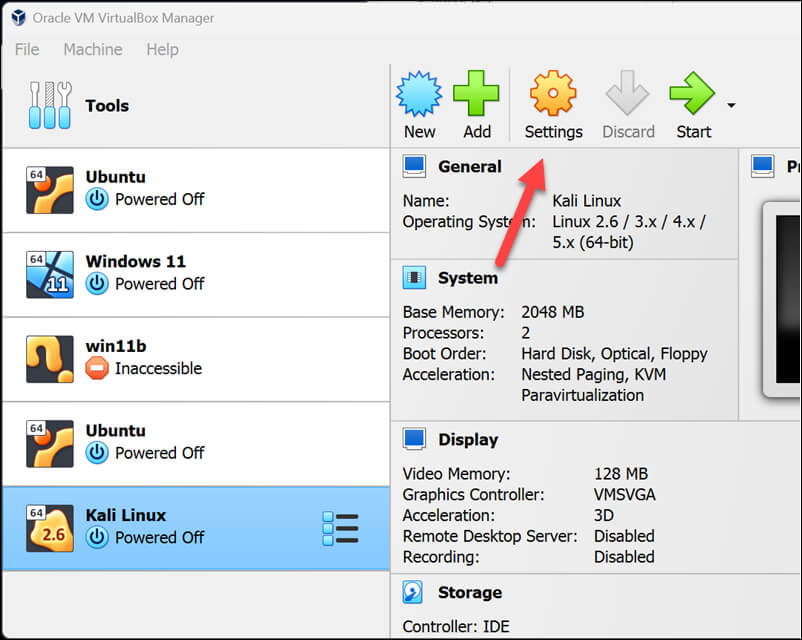Open Settings via the orange gear icon
Viewport: 802px width, 640px height.
pos(553,95)
